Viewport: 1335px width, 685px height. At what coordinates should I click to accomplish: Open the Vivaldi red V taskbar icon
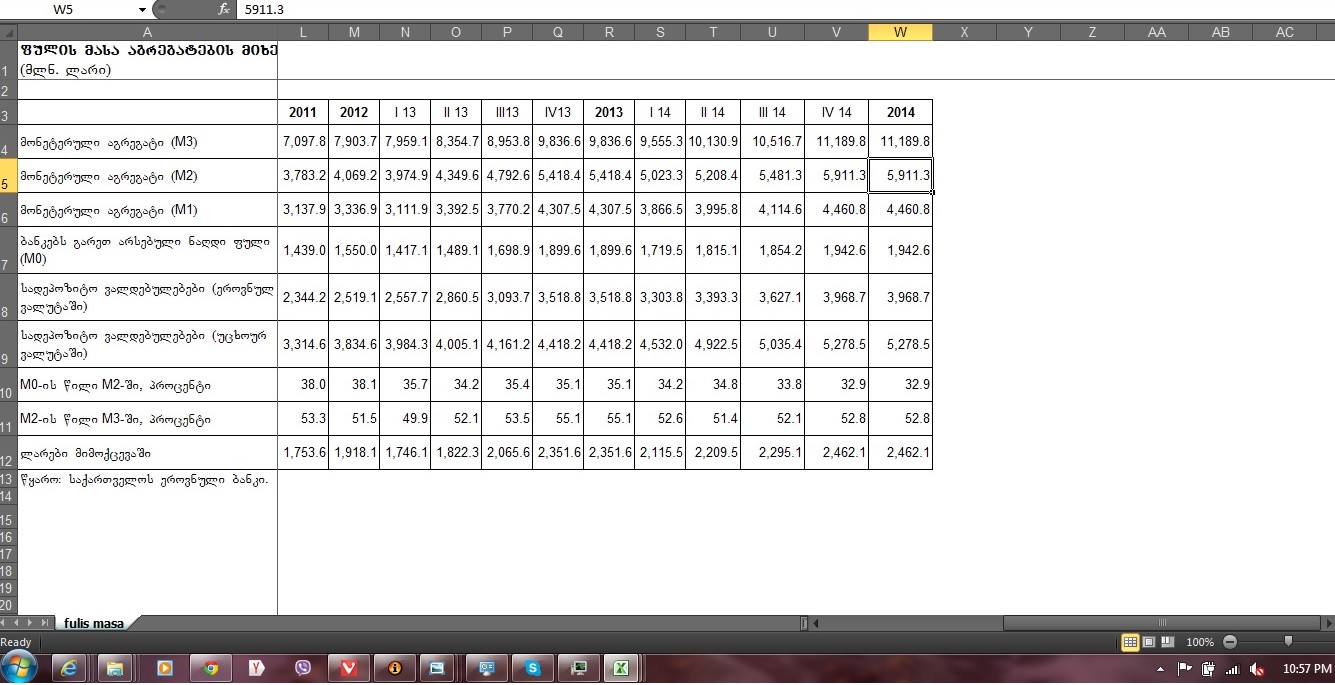click(349, 668)
